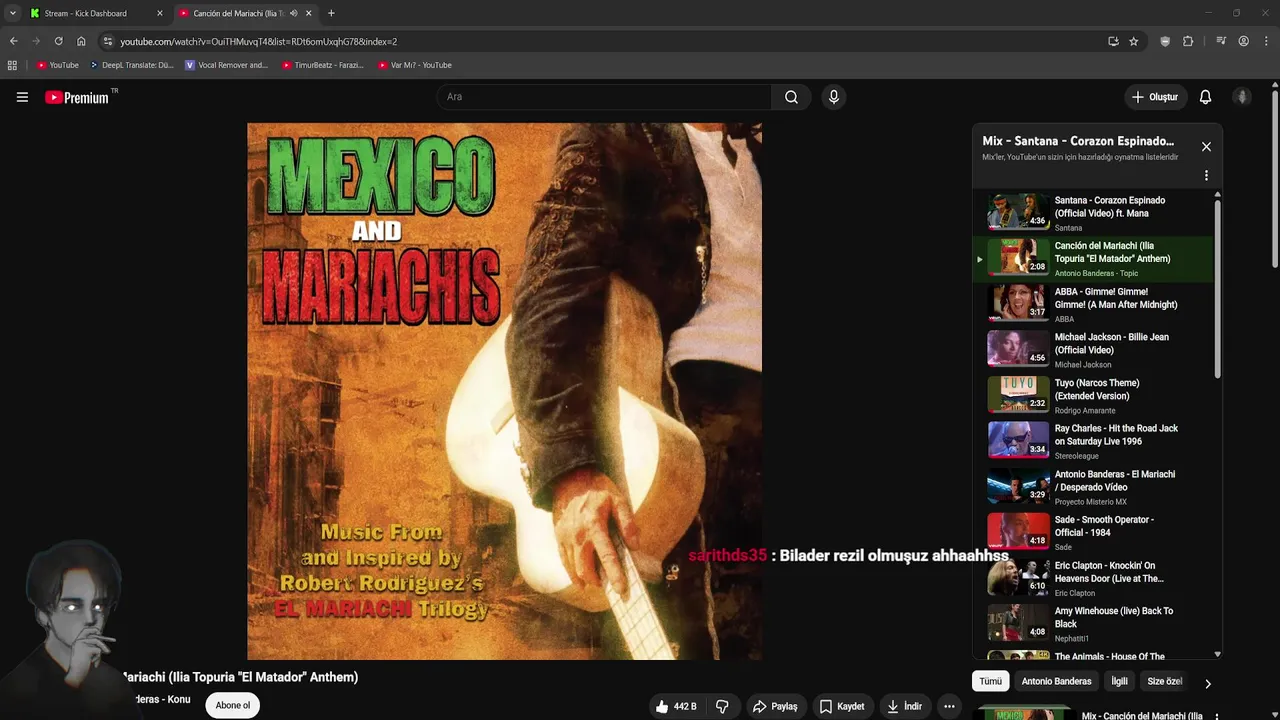Select the İlgili filter chip
The width and height of the screenshot is (1280, 720).
pos(1119,681)
